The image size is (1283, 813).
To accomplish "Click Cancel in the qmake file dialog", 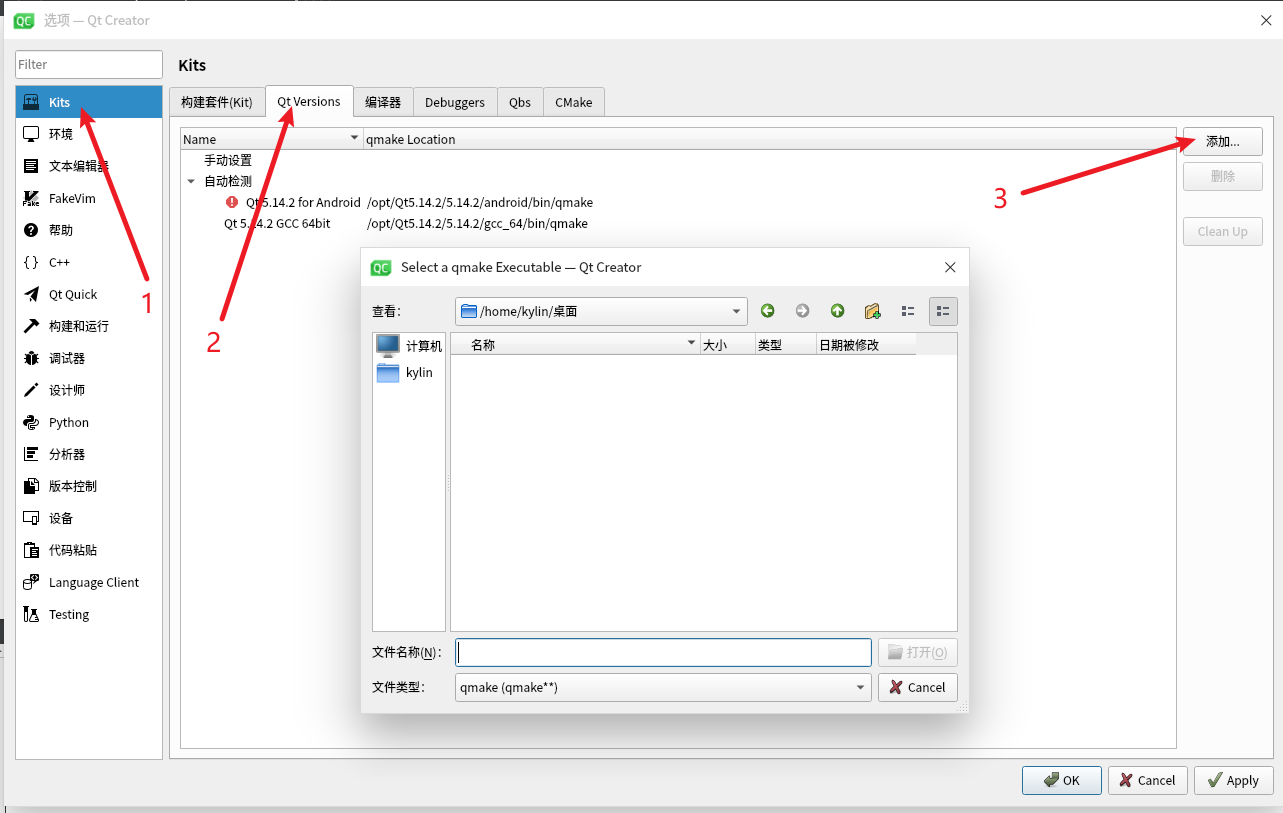I will [x=918, y=687].
